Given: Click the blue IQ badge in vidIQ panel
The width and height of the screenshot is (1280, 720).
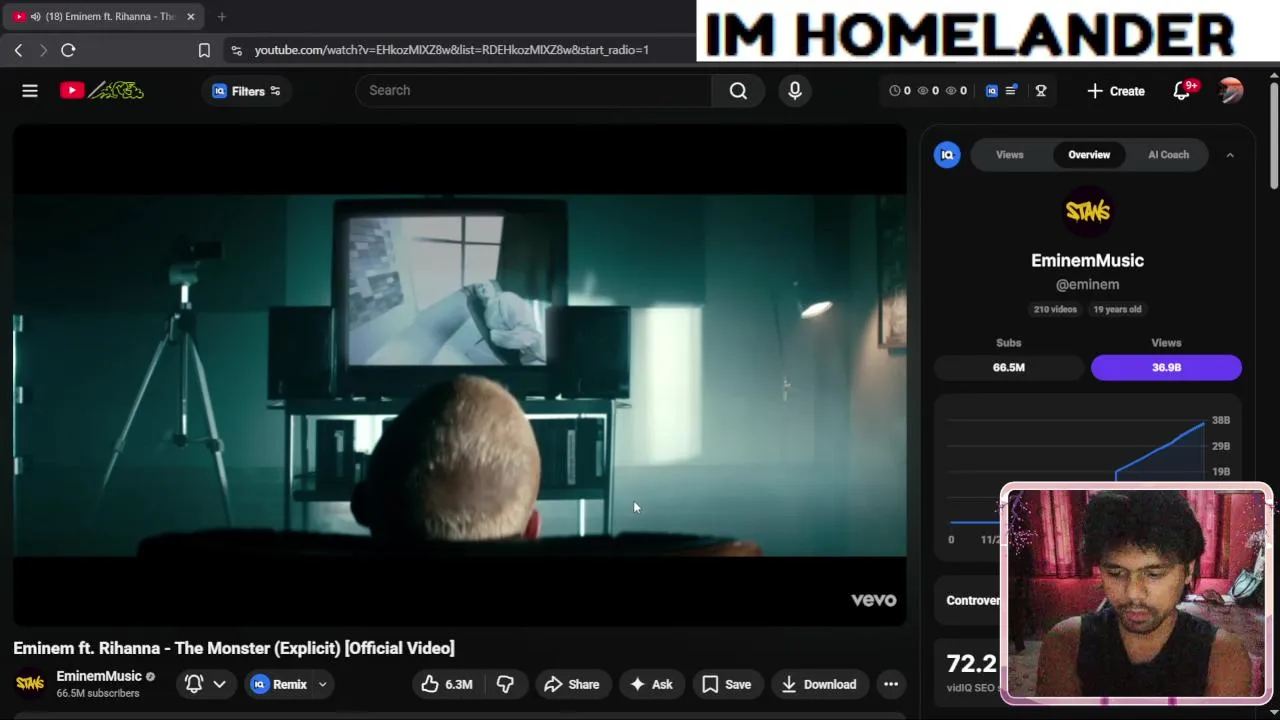Looking at the screenshot, I should 947,155.
